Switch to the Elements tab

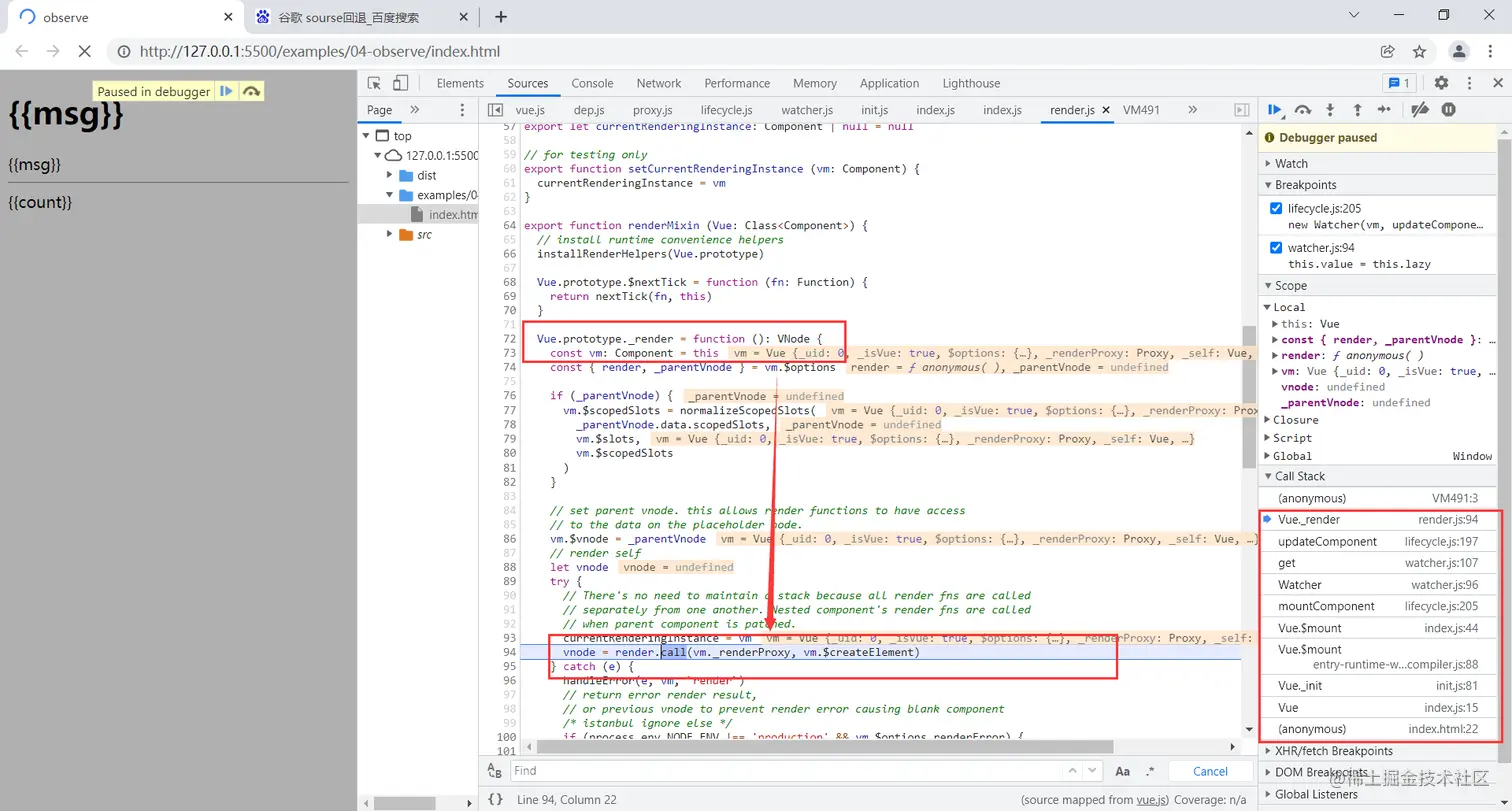coord(460,83)
